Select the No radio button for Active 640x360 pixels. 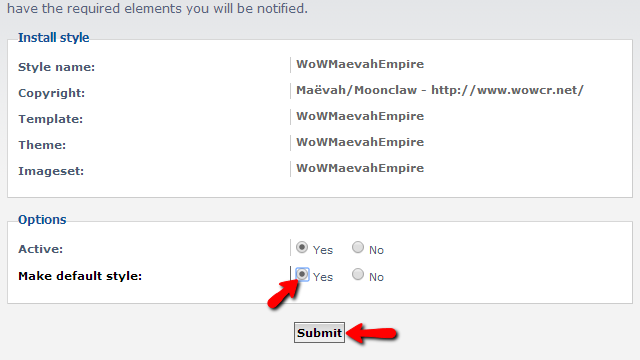click(x=358, y=247)
